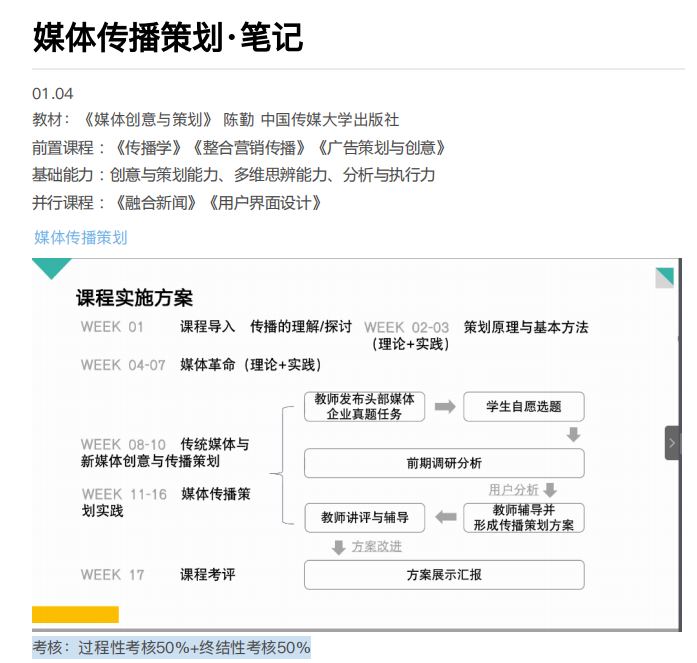Click the 01.04 date text
This screenshot has width=697, height=663.
click(x=53, y=93)
